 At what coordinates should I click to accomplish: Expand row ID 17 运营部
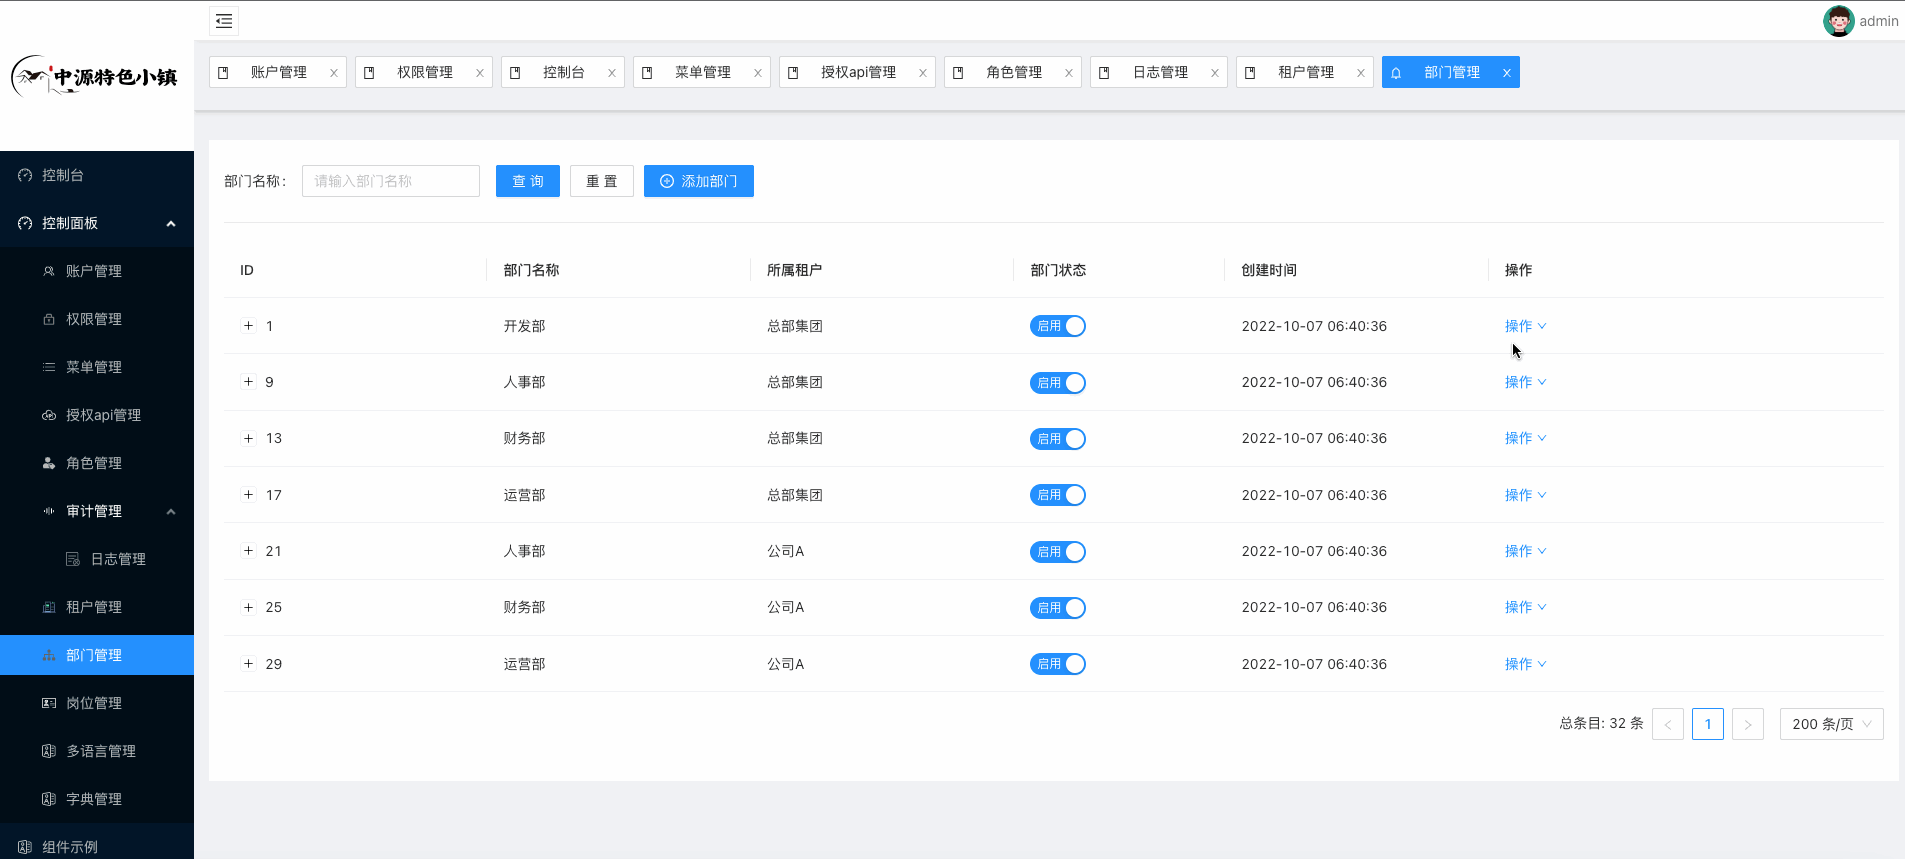pos(249,495)
